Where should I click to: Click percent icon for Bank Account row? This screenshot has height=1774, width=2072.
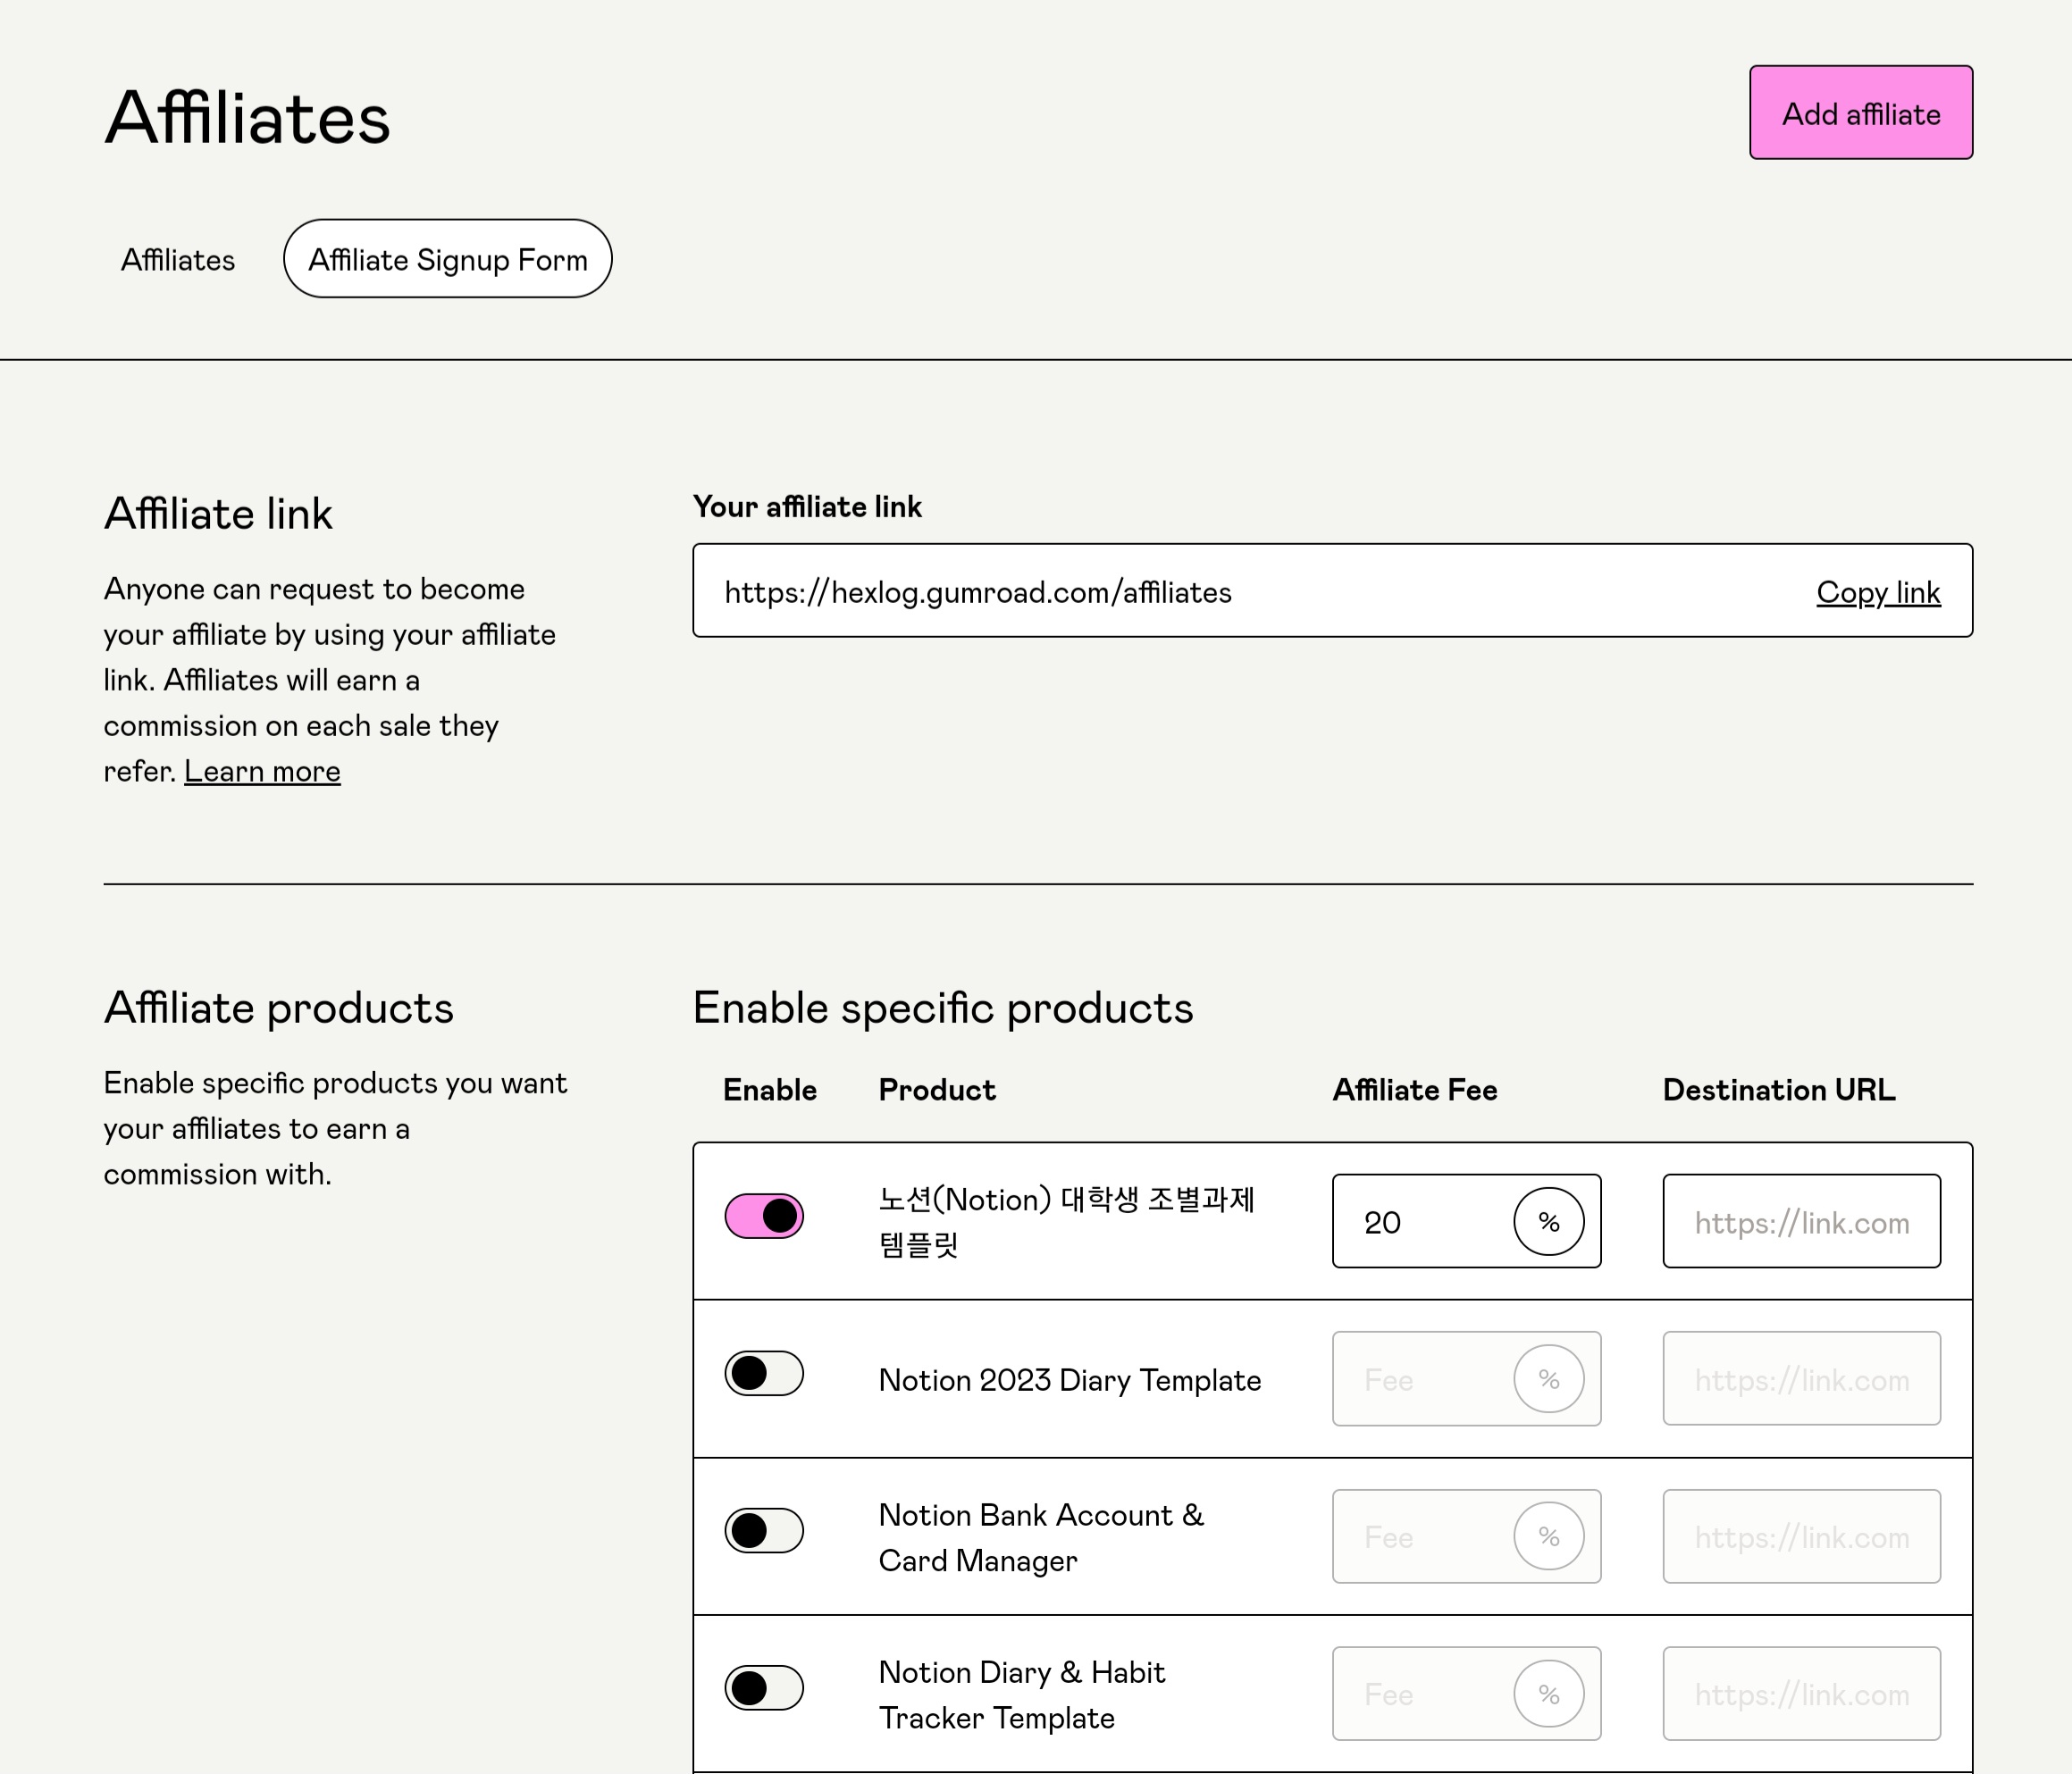click(x=1548, y=1537)
